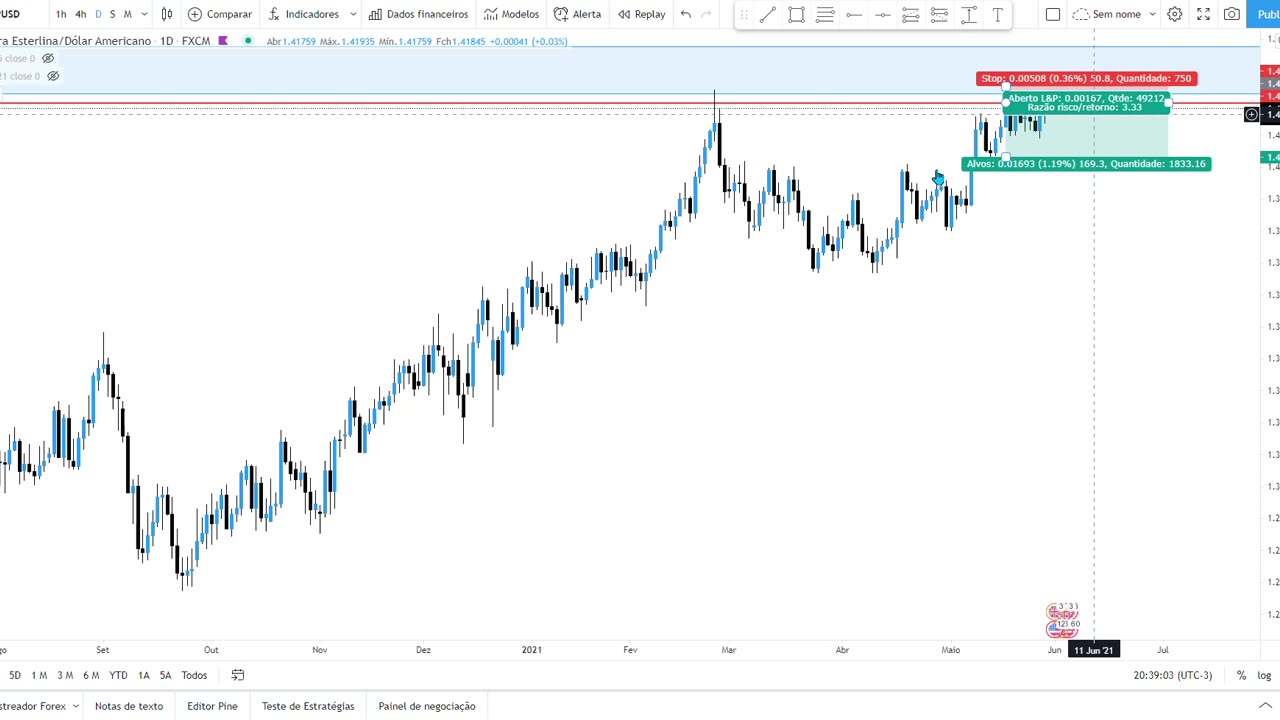Set date range to 1M
This screenshot has height=720, width=1280.
tap(39, 675)
